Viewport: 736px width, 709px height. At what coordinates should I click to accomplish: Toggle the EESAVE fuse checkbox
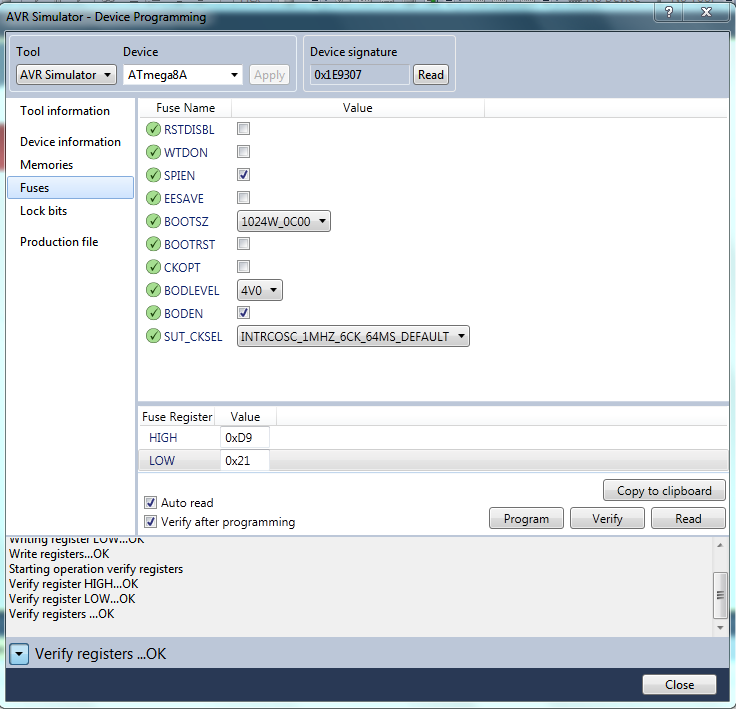pyautogui.click(x=243, y=198)
